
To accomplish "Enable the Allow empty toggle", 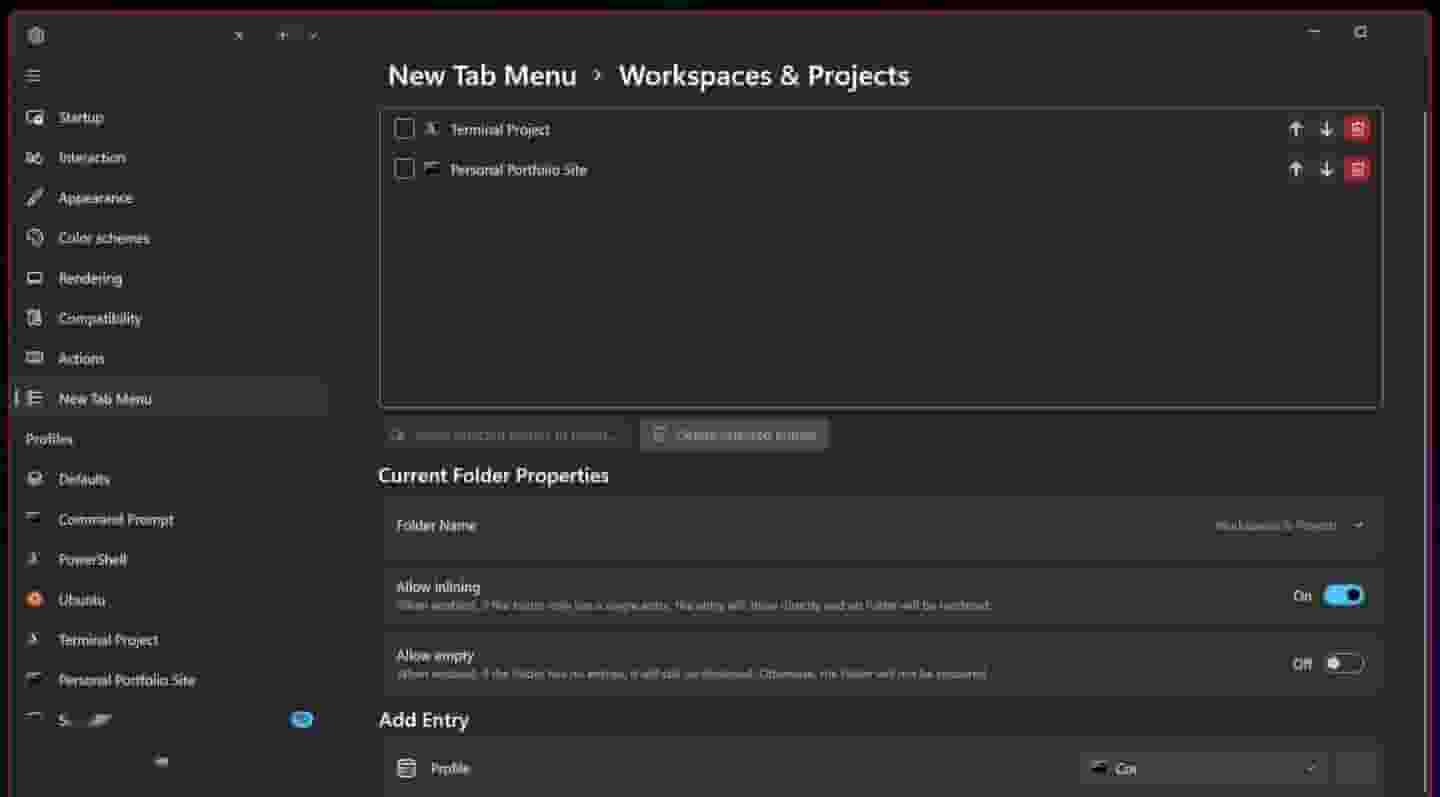I will click(1343, 664).
